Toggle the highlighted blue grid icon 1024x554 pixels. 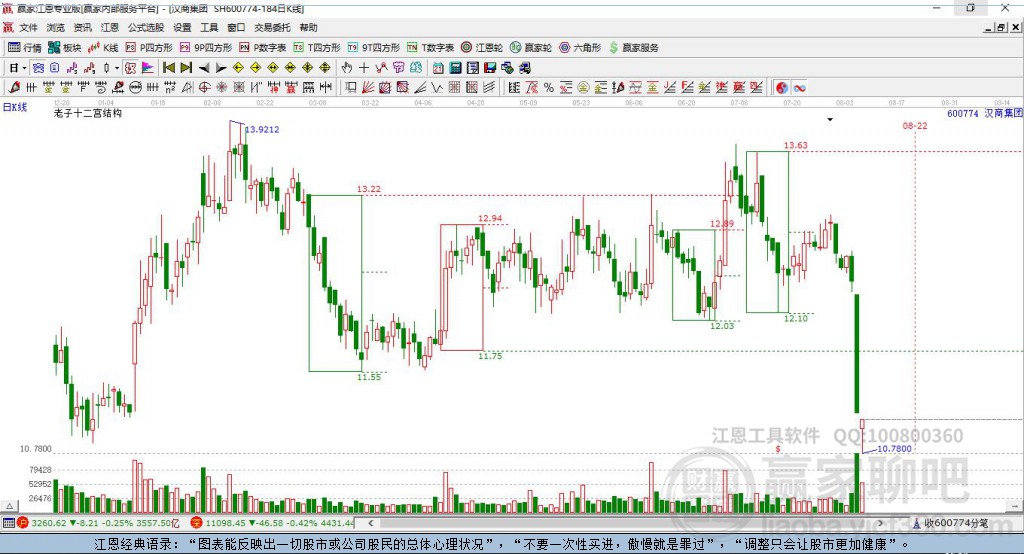point(39,68)
